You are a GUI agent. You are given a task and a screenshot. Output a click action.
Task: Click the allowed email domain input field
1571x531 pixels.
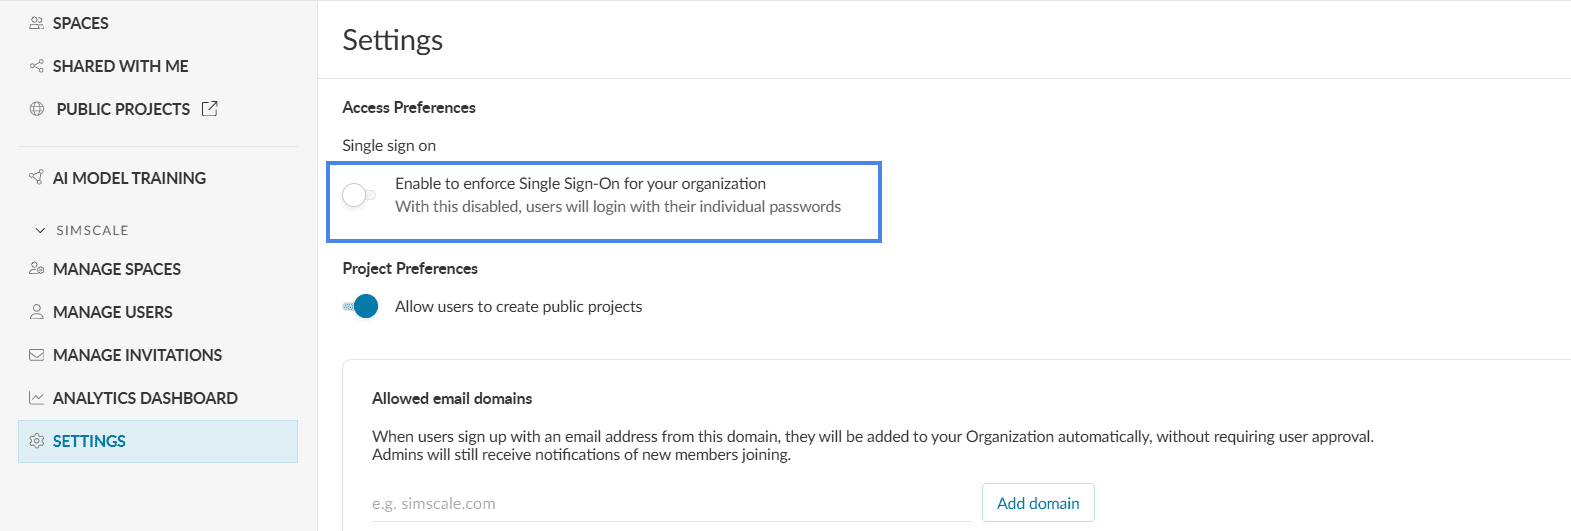[670, 504]
